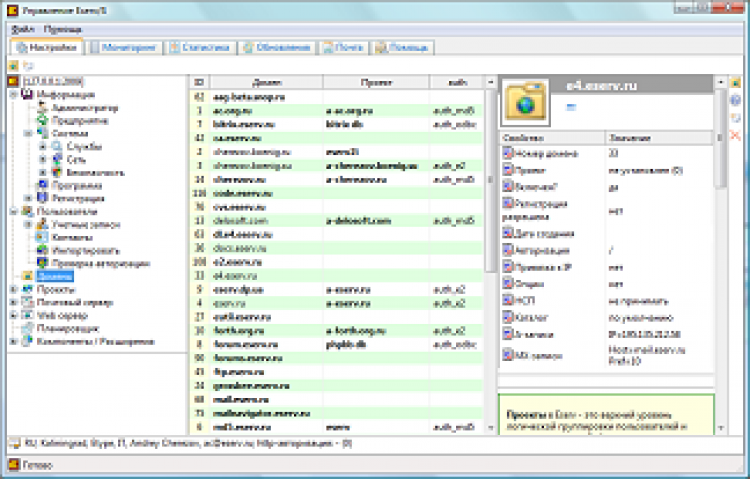Click the Предприятие tree icon
This screenshot has width=750, height=479.
coord(43,121)
